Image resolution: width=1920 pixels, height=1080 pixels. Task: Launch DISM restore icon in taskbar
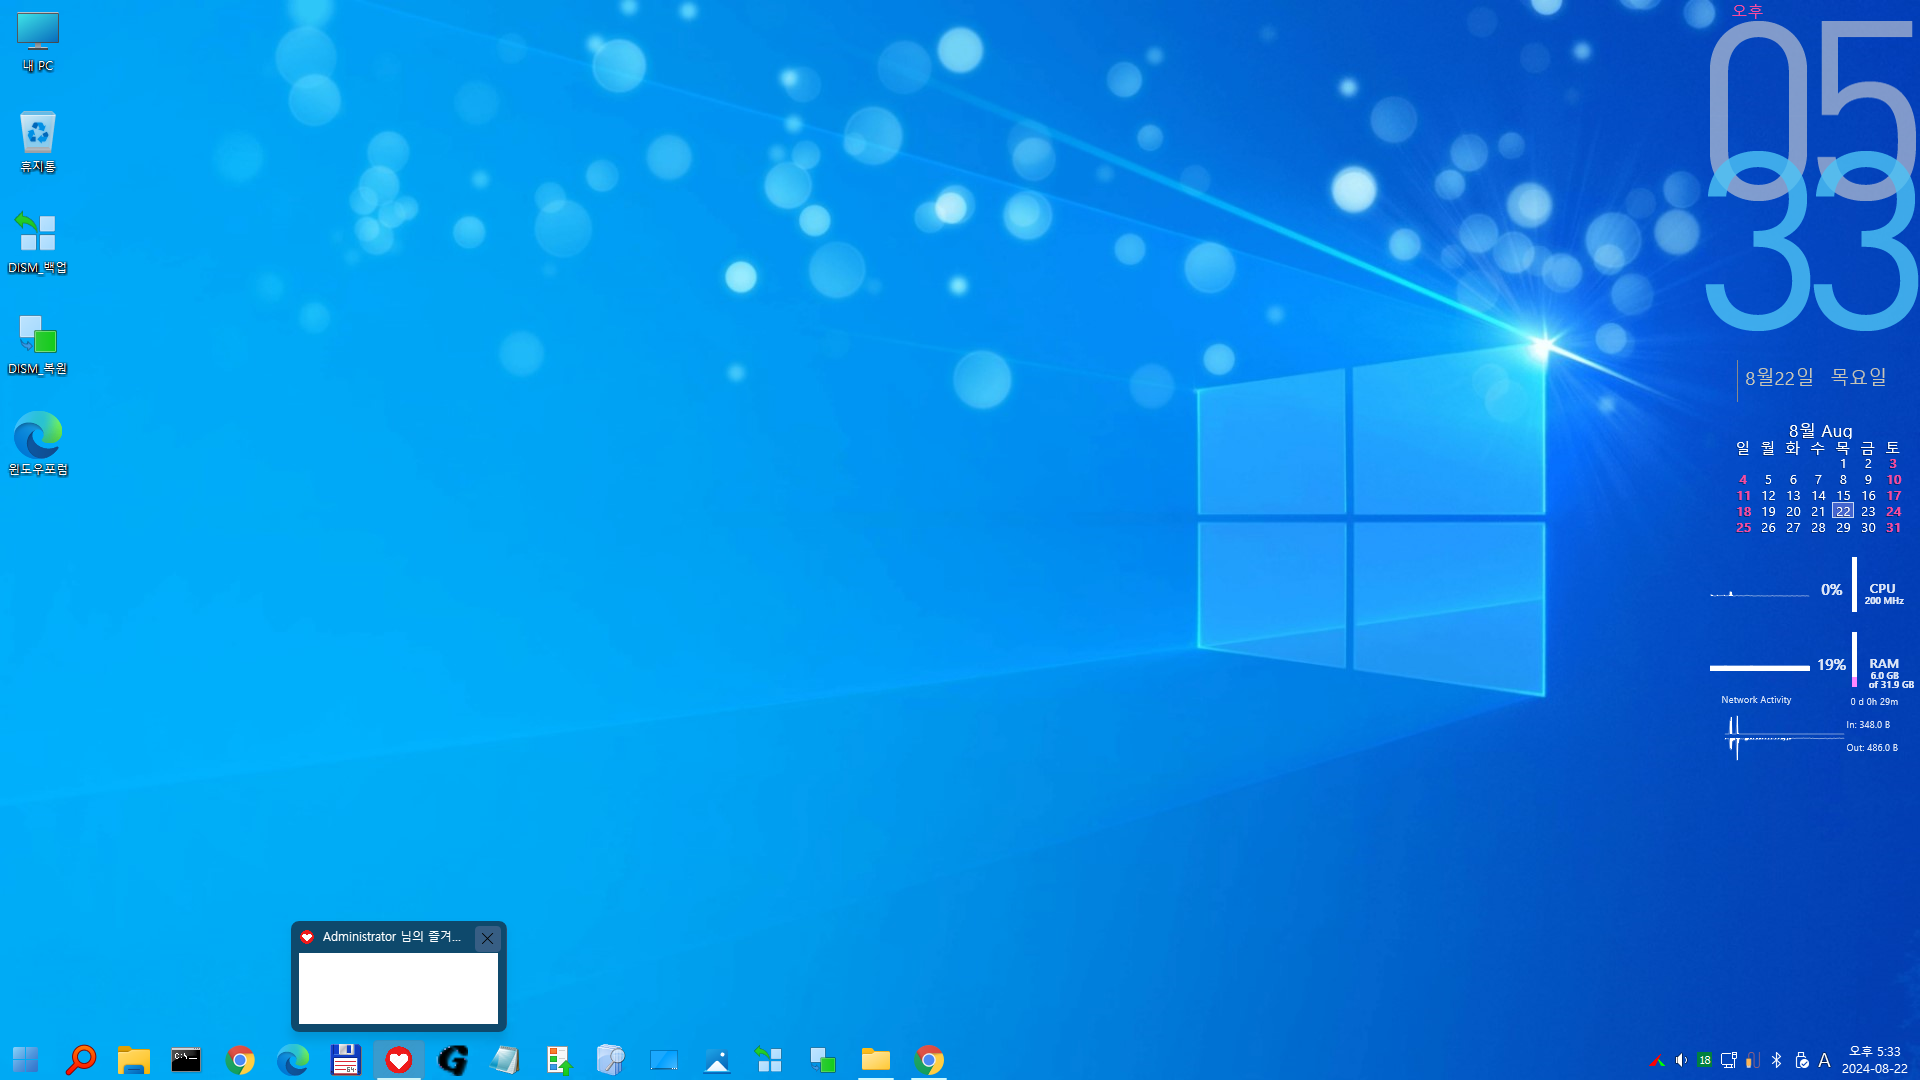pos(822,1059)
